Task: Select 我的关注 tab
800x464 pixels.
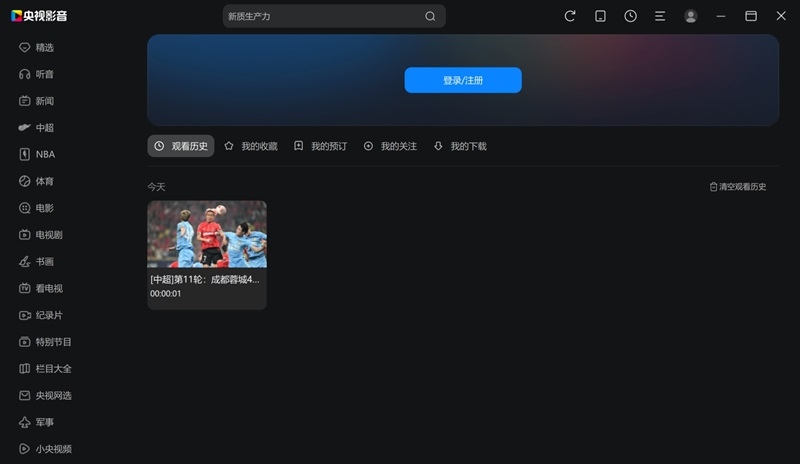Action: tap(390, 146)
